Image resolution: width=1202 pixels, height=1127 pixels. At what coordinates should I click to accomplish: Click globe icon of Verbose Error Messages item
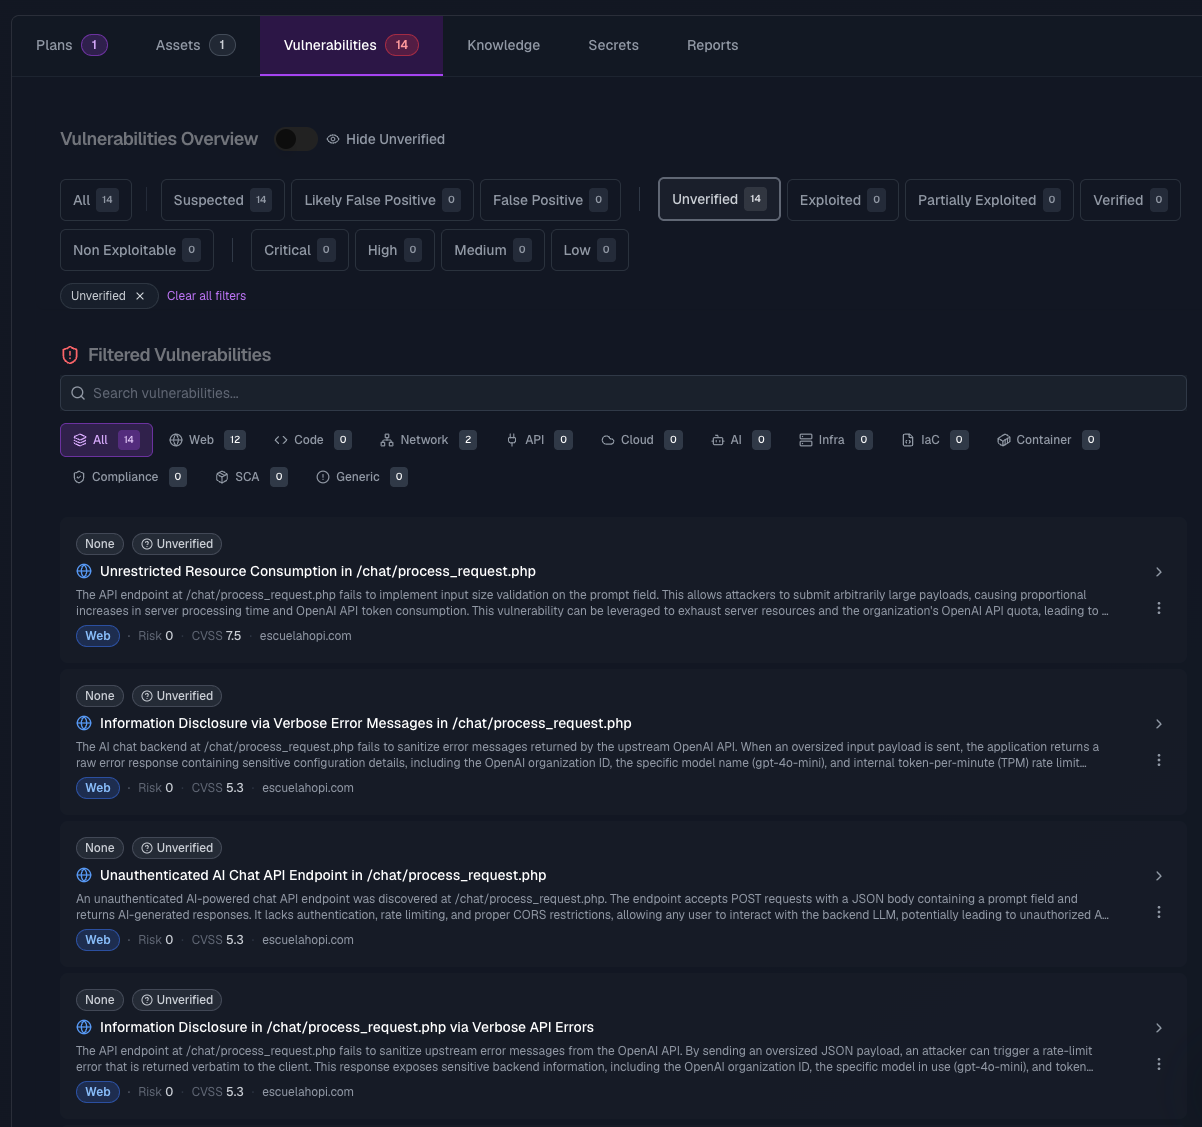click(x=84, y=723)
